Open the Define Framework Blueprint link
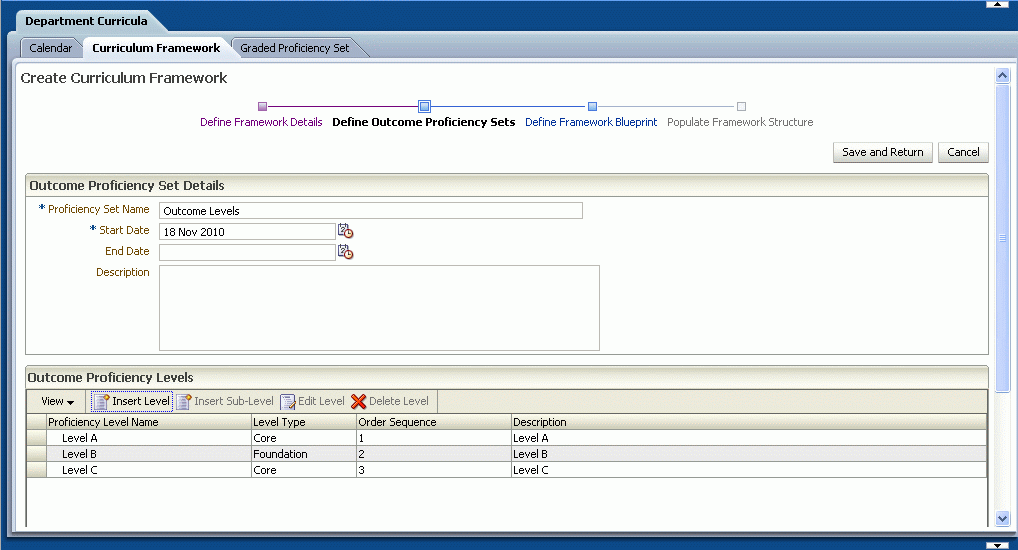The image size is (1018, 550). tap(591, 122)
